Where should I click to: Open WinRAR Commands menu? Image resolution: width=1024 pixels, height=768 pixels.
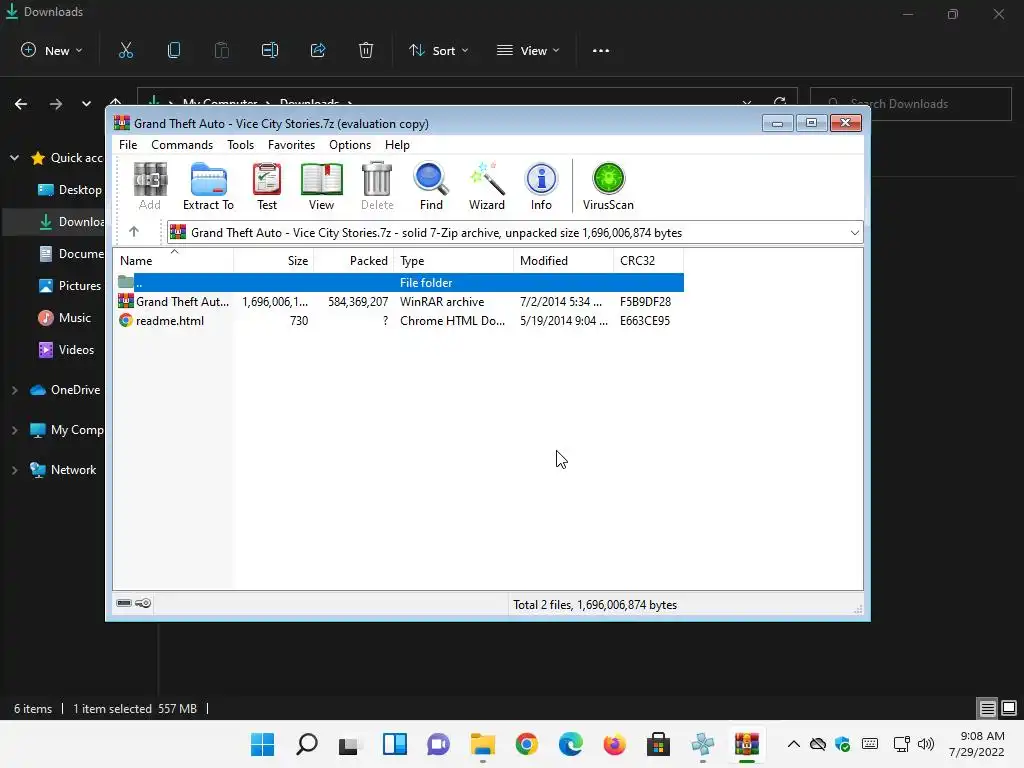point(182,144)
